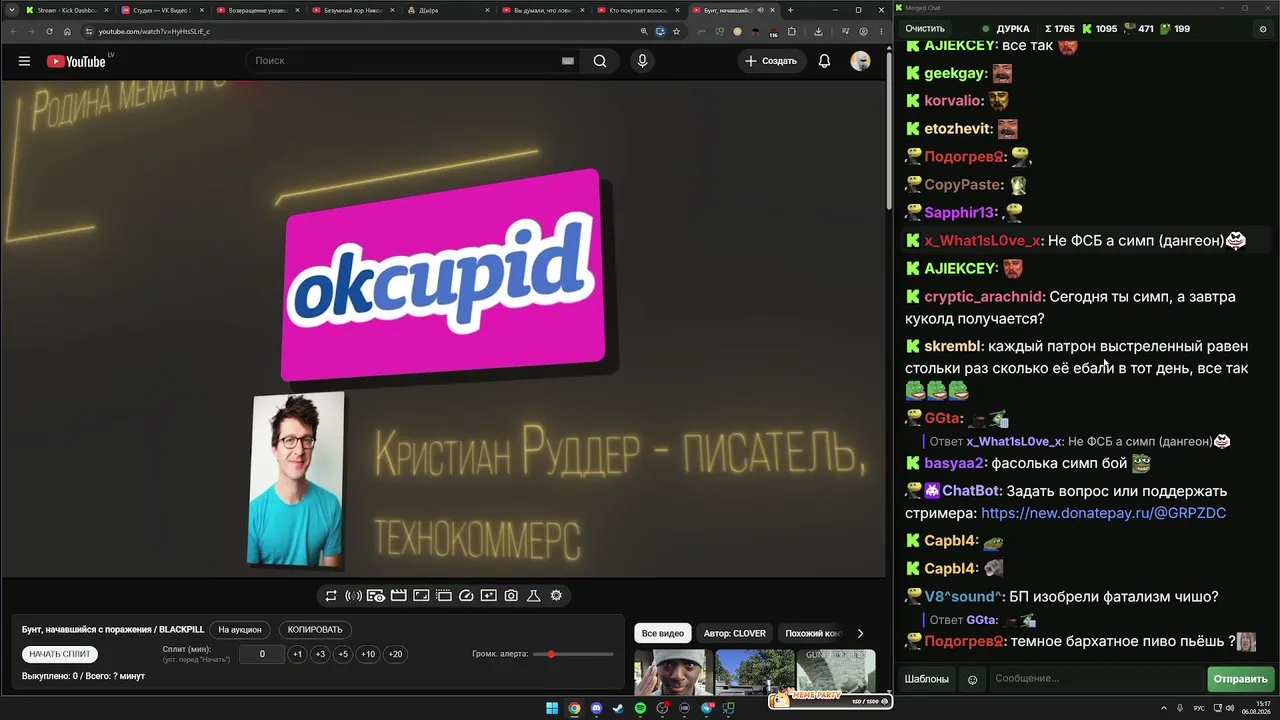Open the man saluting video thumbnail

(673, 672)
